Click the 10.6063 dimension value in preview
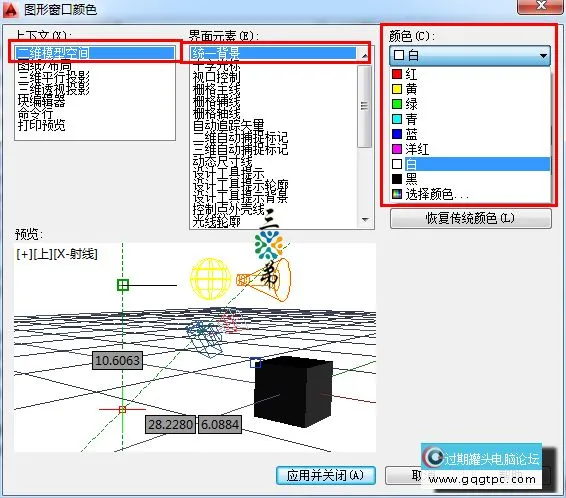 point(117,360)
